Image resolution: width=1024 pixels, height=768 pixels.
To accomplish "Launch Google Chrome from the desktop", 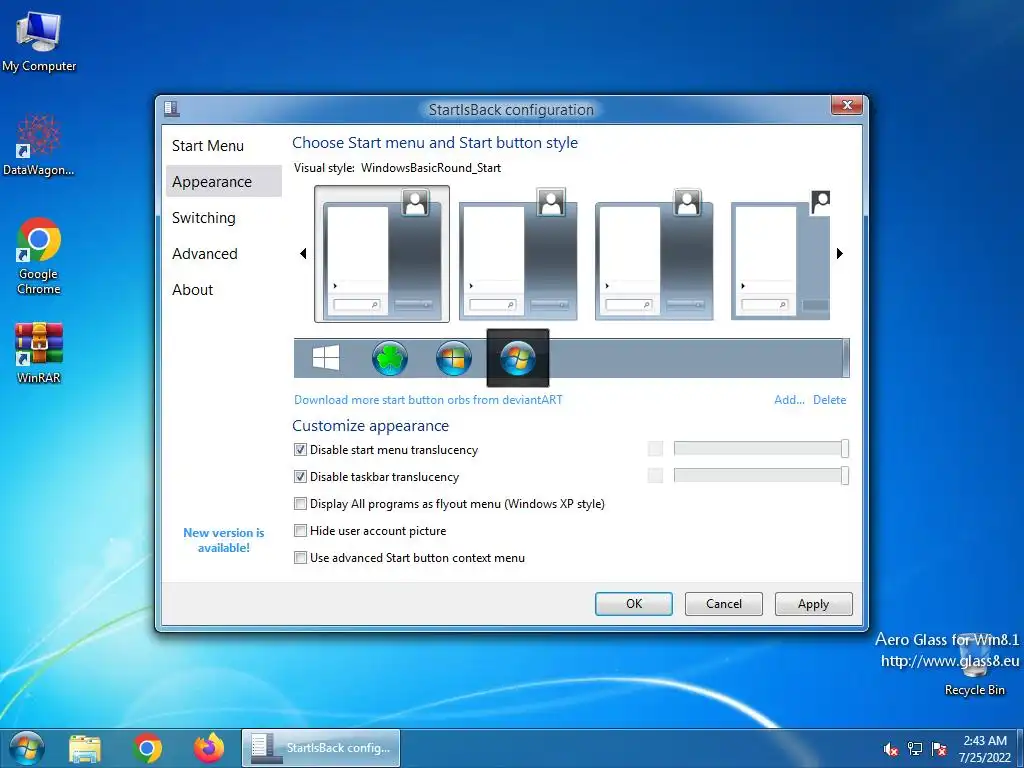I will 39,256.
